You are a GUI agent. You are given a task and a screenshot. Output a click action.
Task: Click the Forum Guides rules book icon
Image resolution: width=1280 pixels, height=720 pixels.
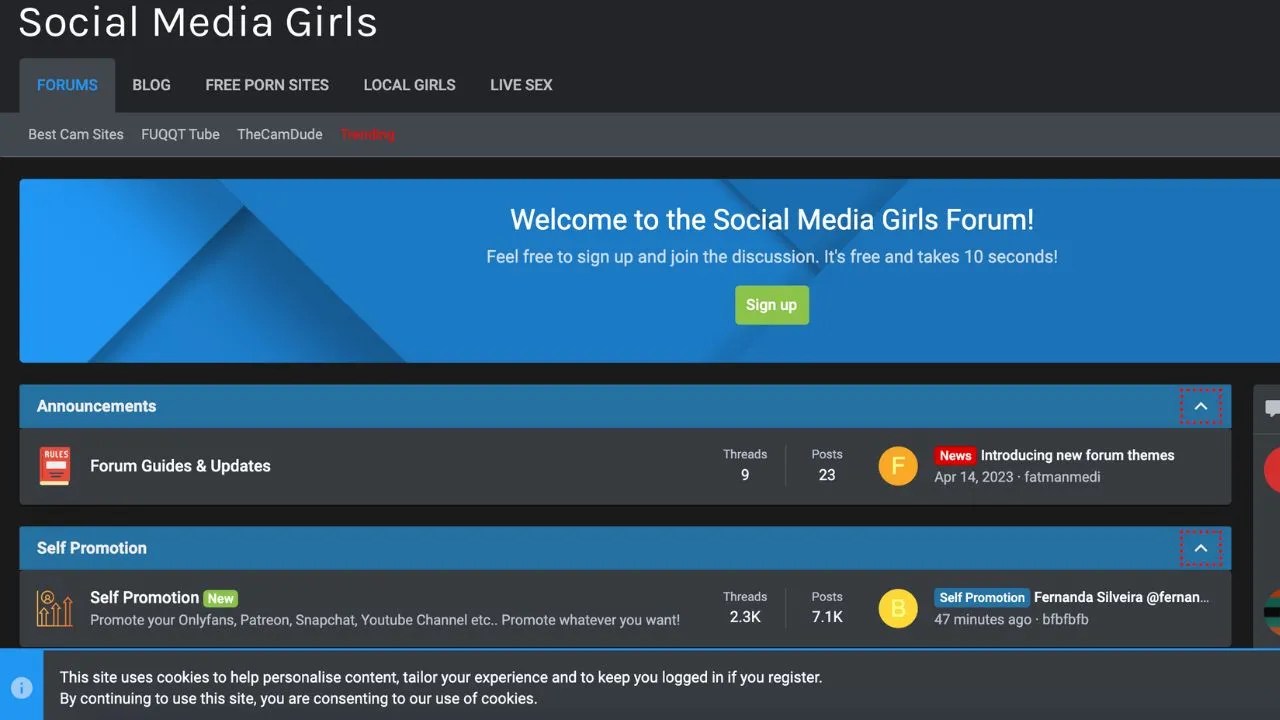[x=54, y=465]
